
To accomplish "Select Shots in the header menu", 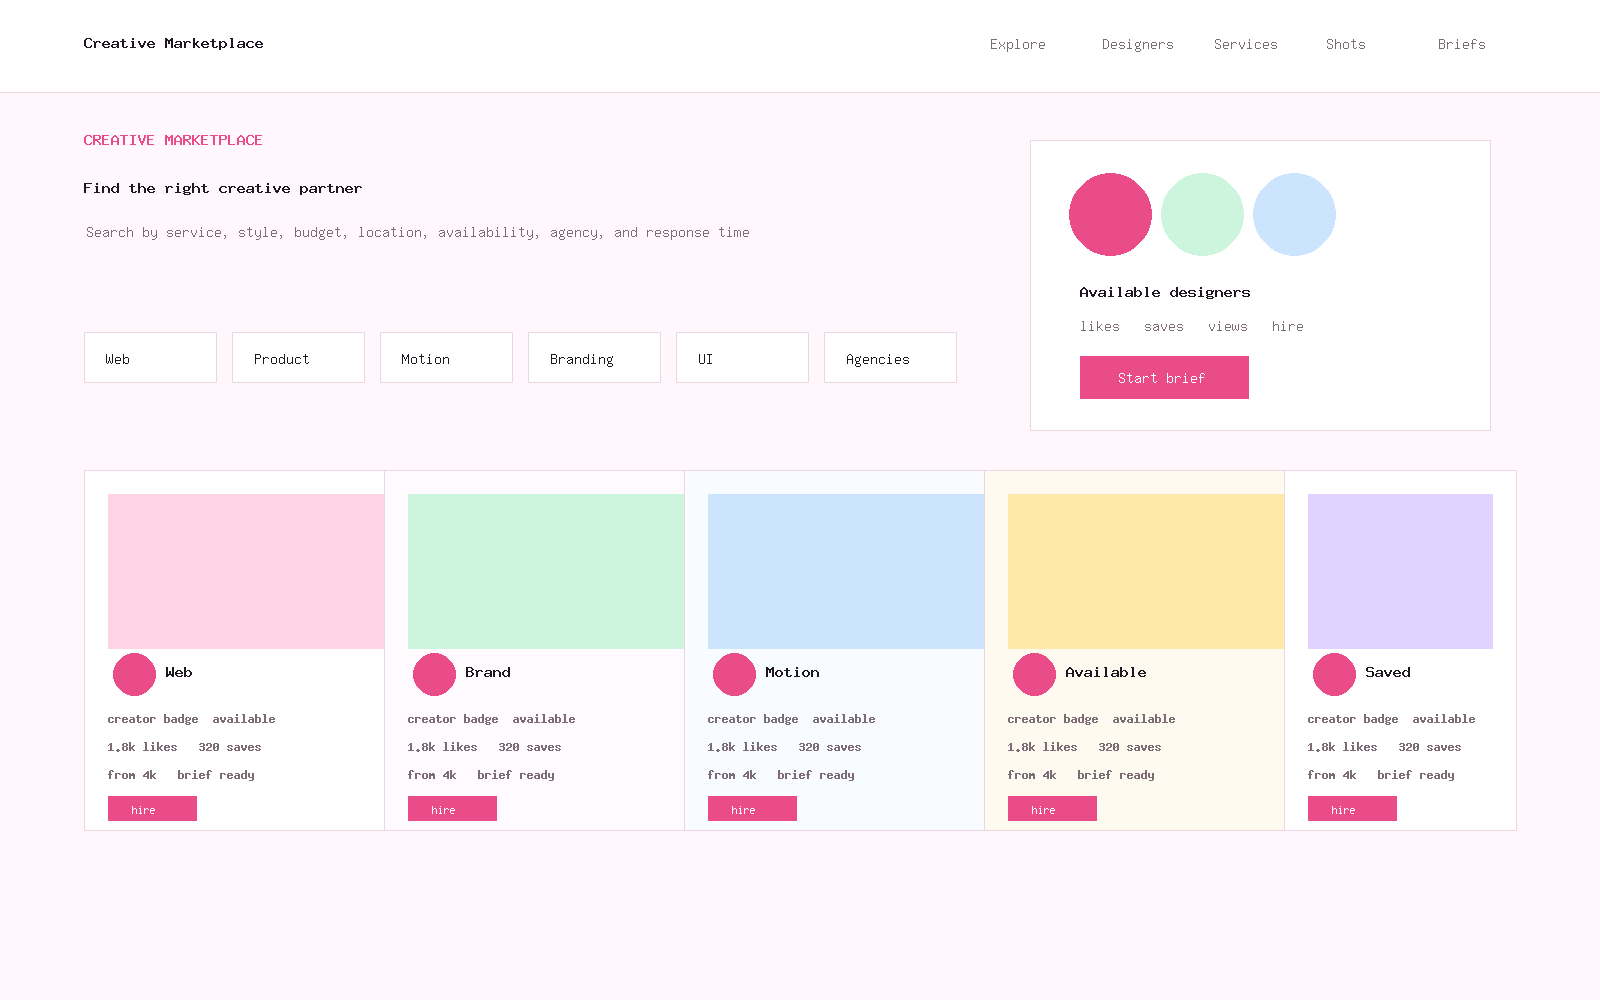I will (x=1345, y=44).
